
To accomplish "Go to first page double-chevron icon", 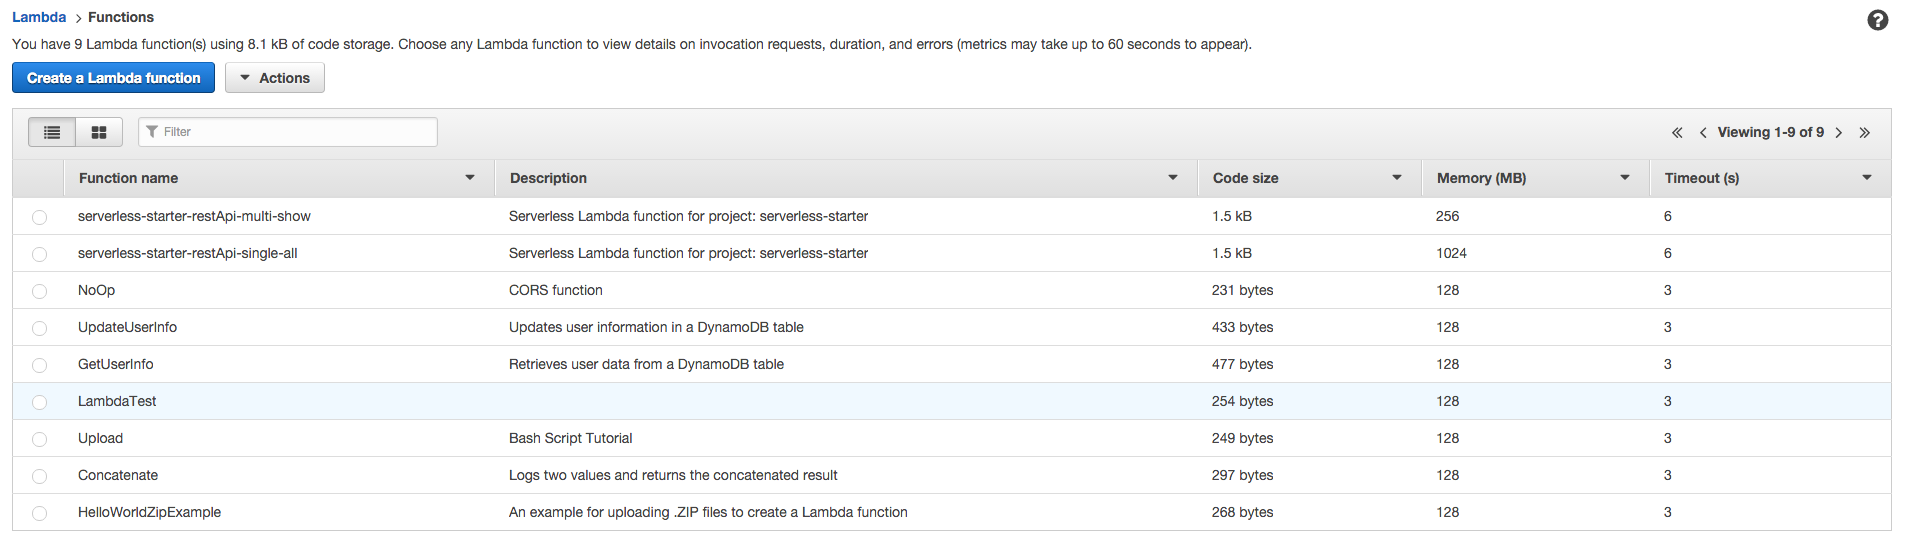I will coord(1677,132).
